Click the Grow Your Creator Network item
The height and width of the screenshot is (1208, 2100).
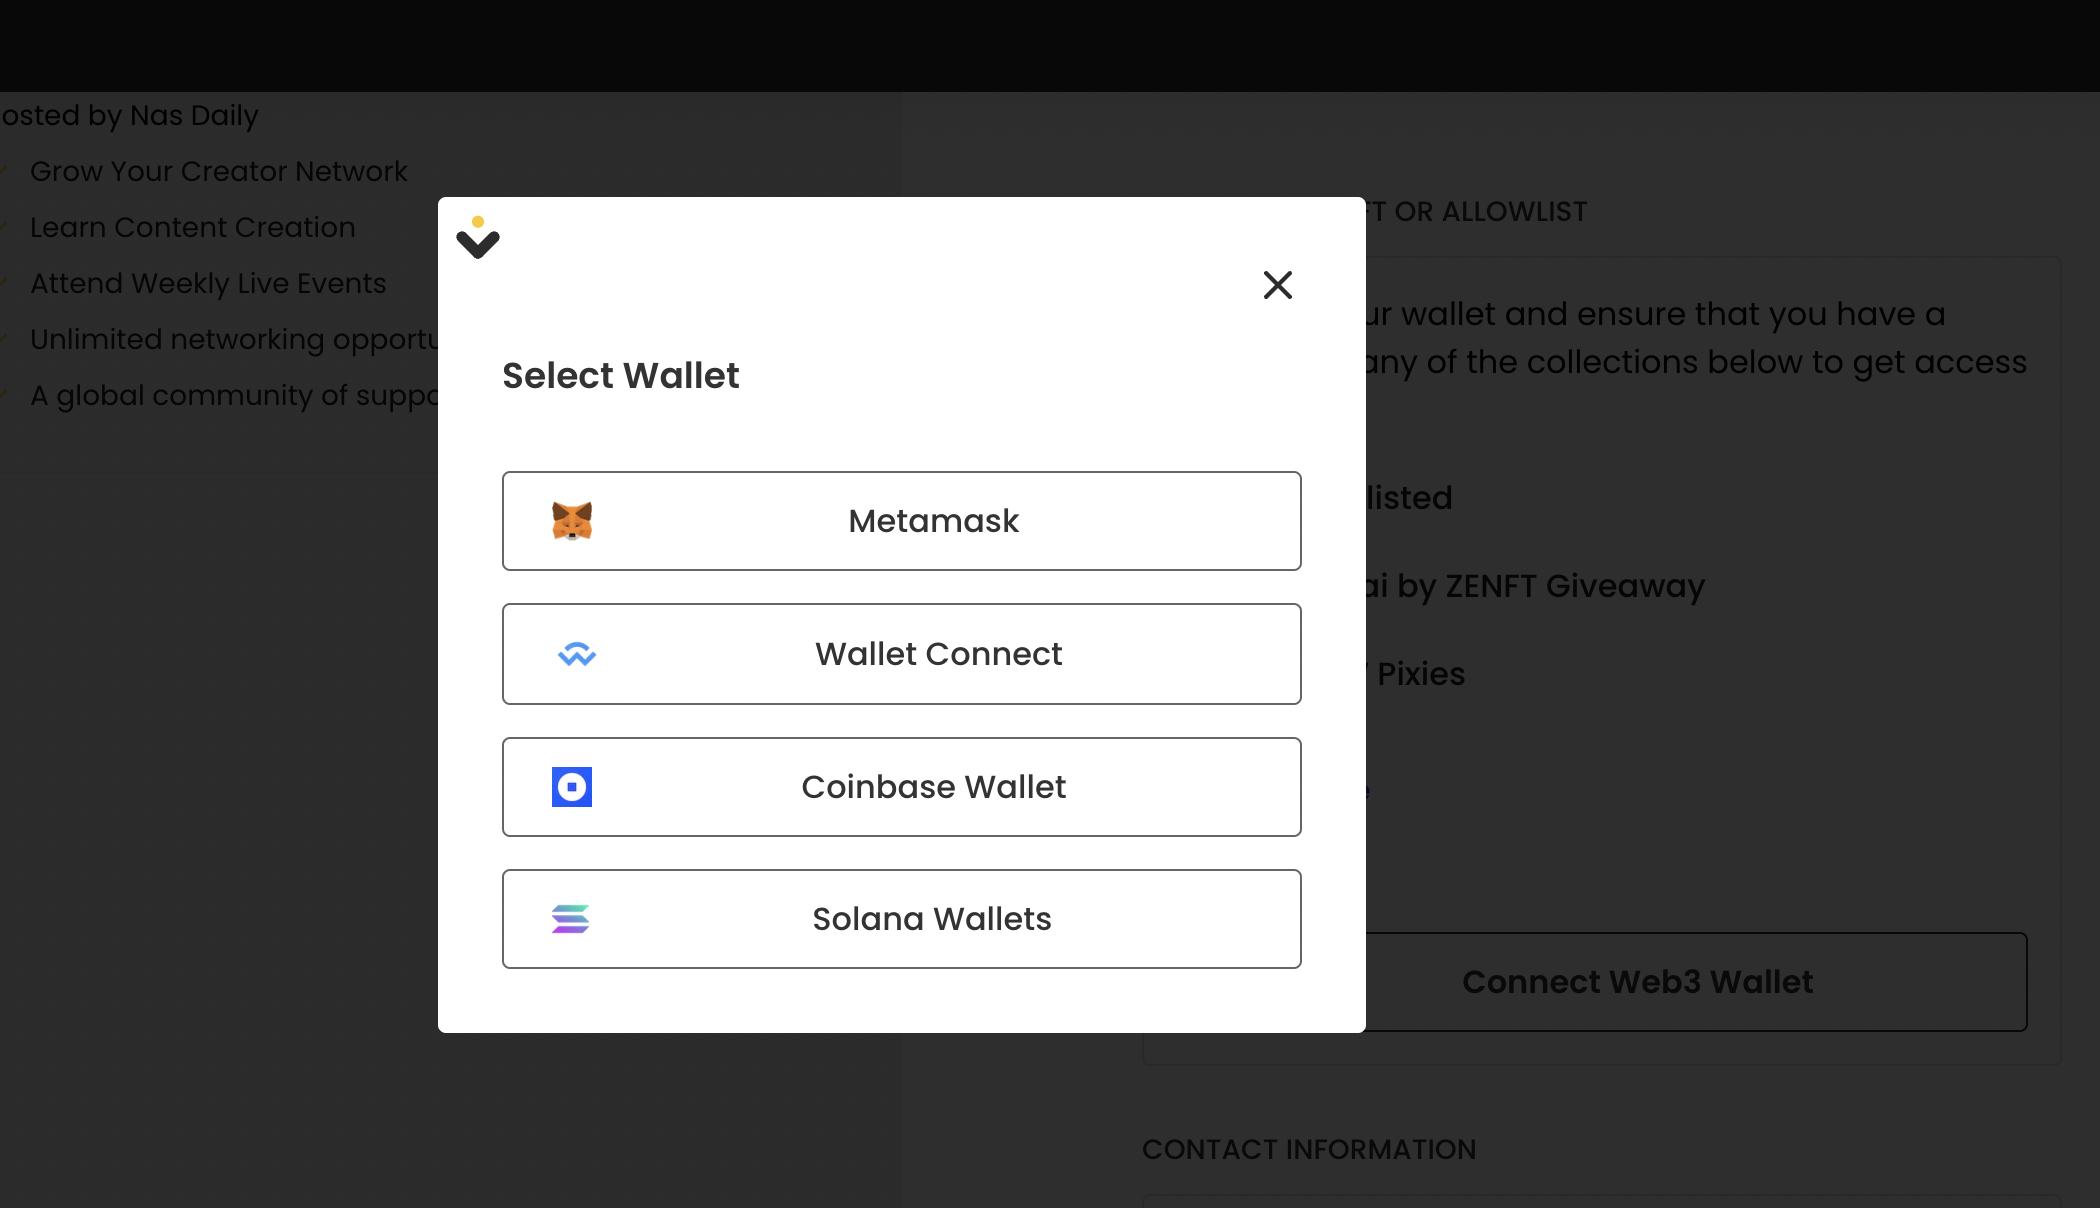coord(218,172)
